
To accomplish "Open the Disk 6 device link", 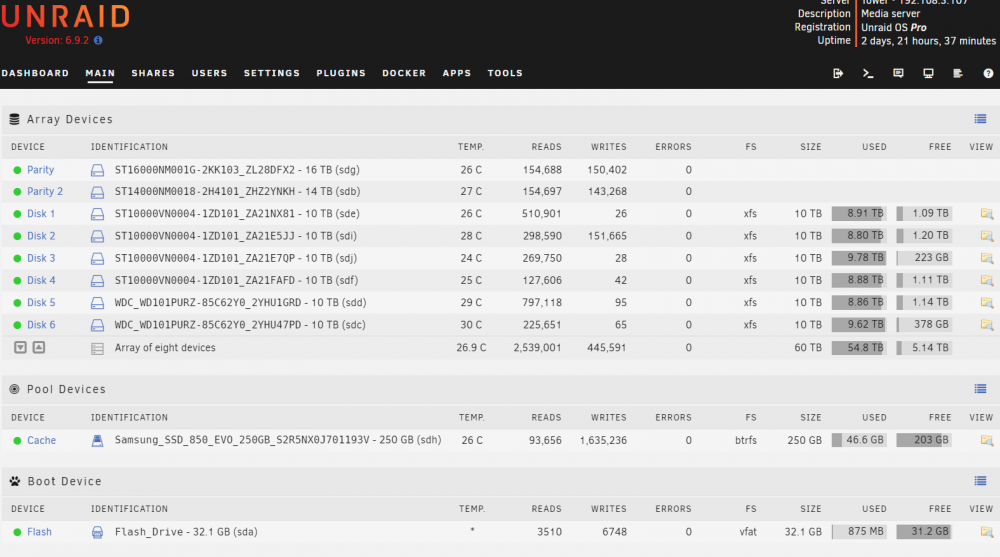I will pyautogui.click(x=41, y=325).
